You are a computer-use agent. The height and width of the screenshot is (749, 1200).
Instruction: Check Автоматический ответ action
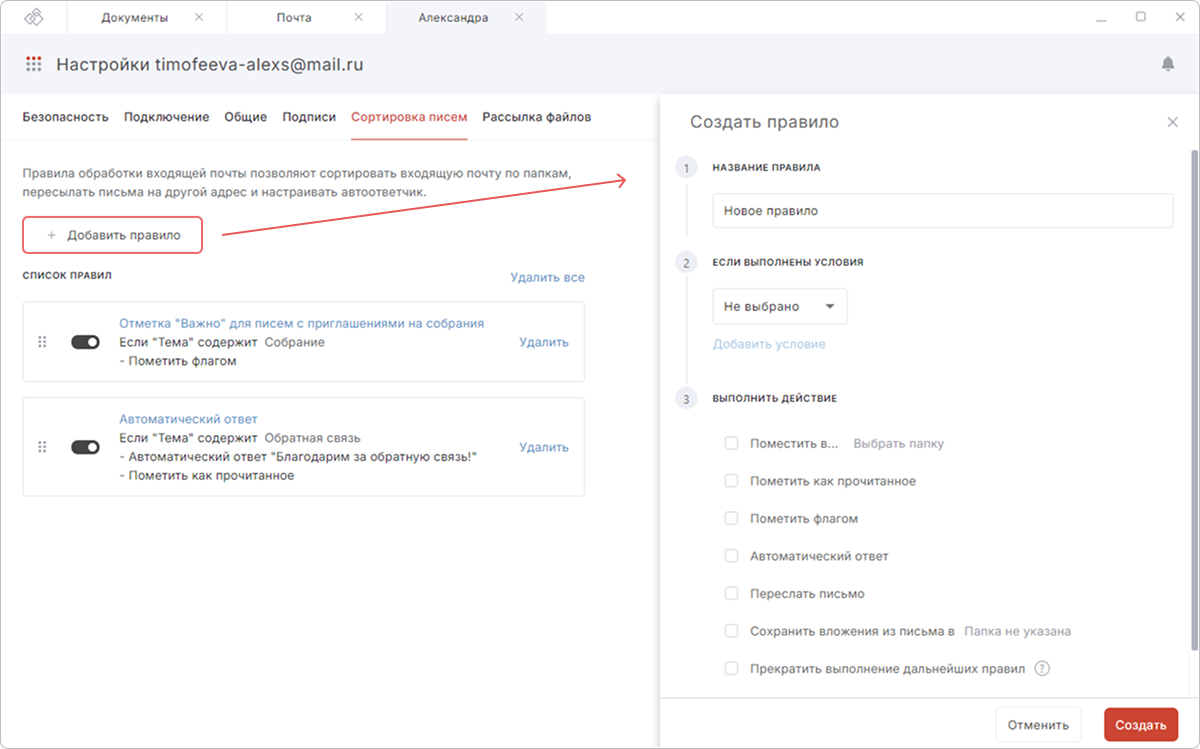(x=731, y=556)
